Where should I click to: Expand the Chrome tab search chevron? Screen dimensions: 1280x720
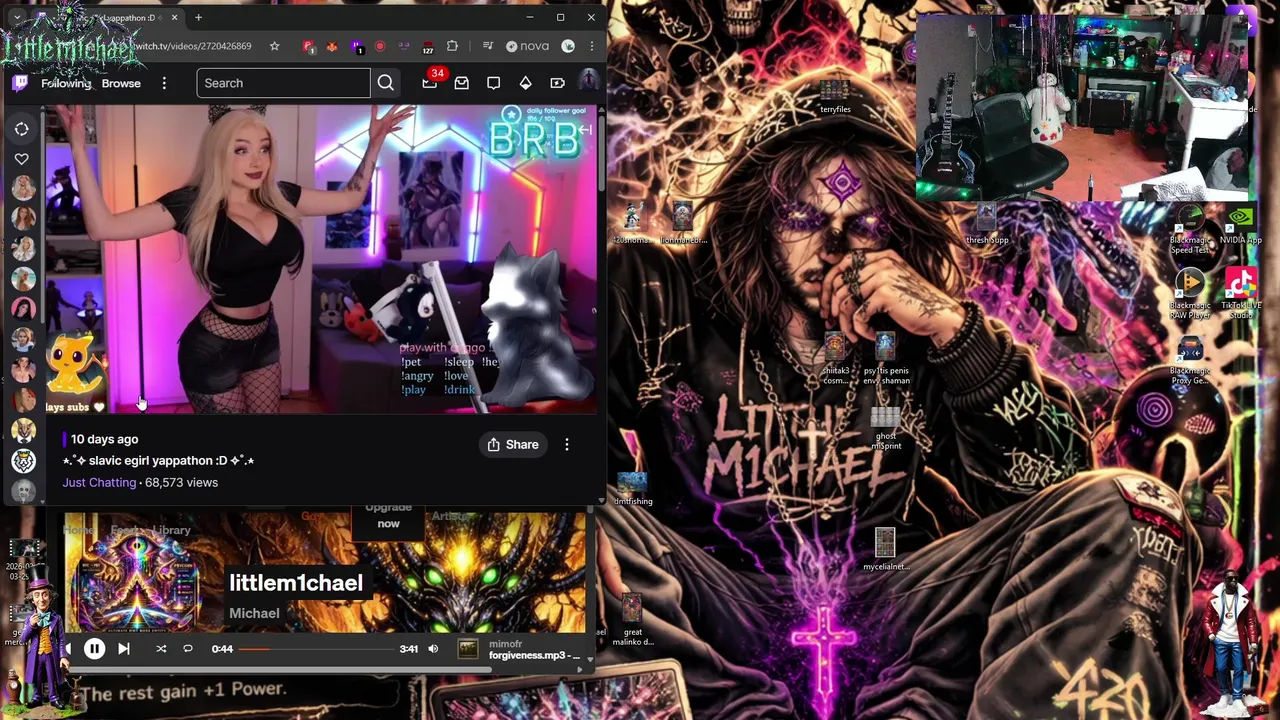coord(16,17)
